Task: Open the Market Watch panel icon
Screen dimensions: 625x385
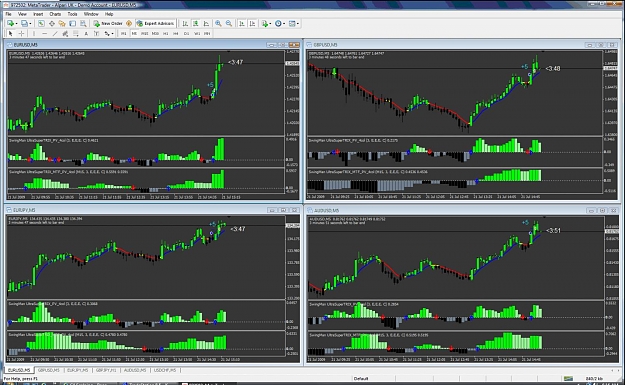Action: click(41, 24)
